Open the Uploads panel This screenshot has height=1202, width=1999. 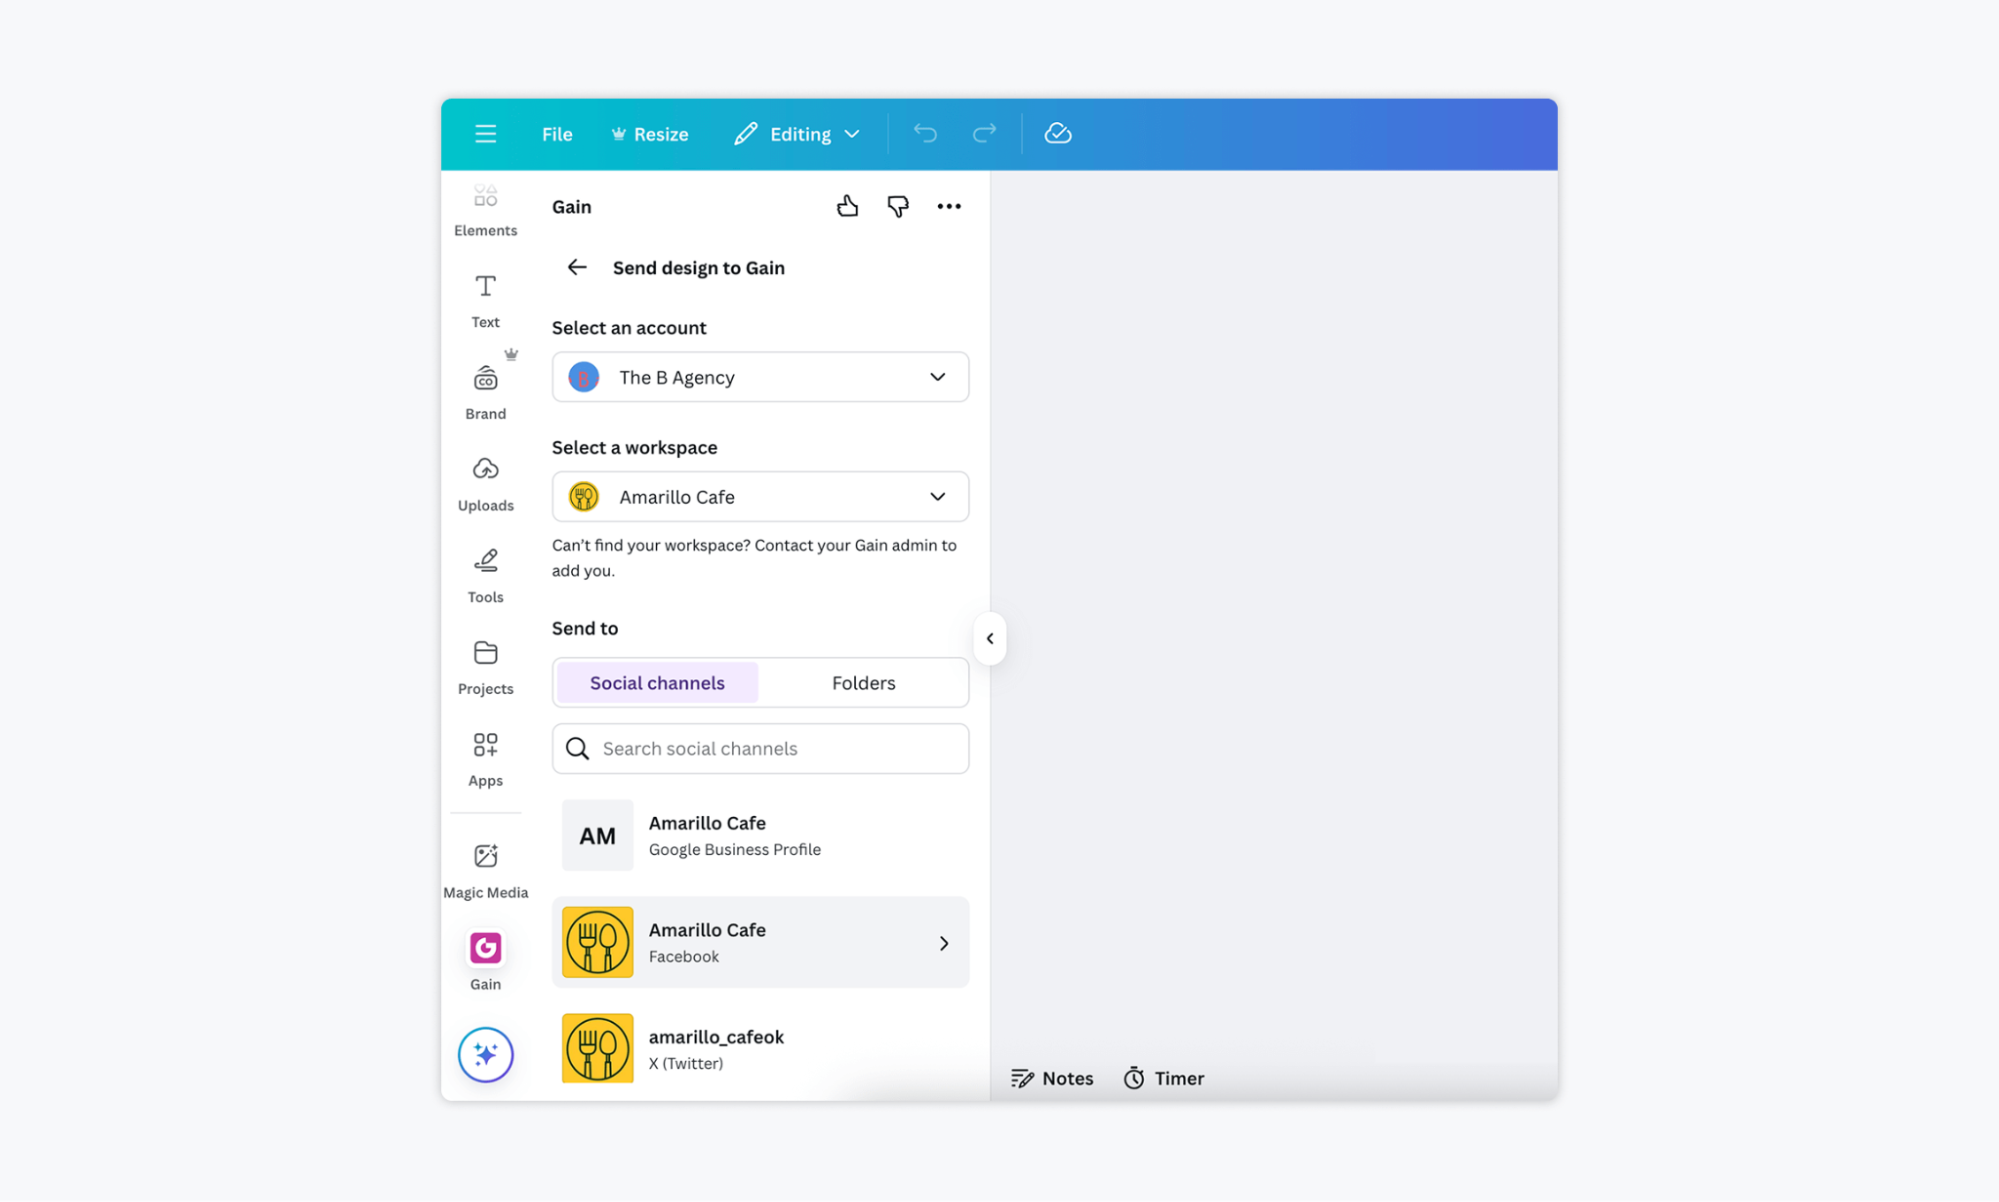coord(485,483)
